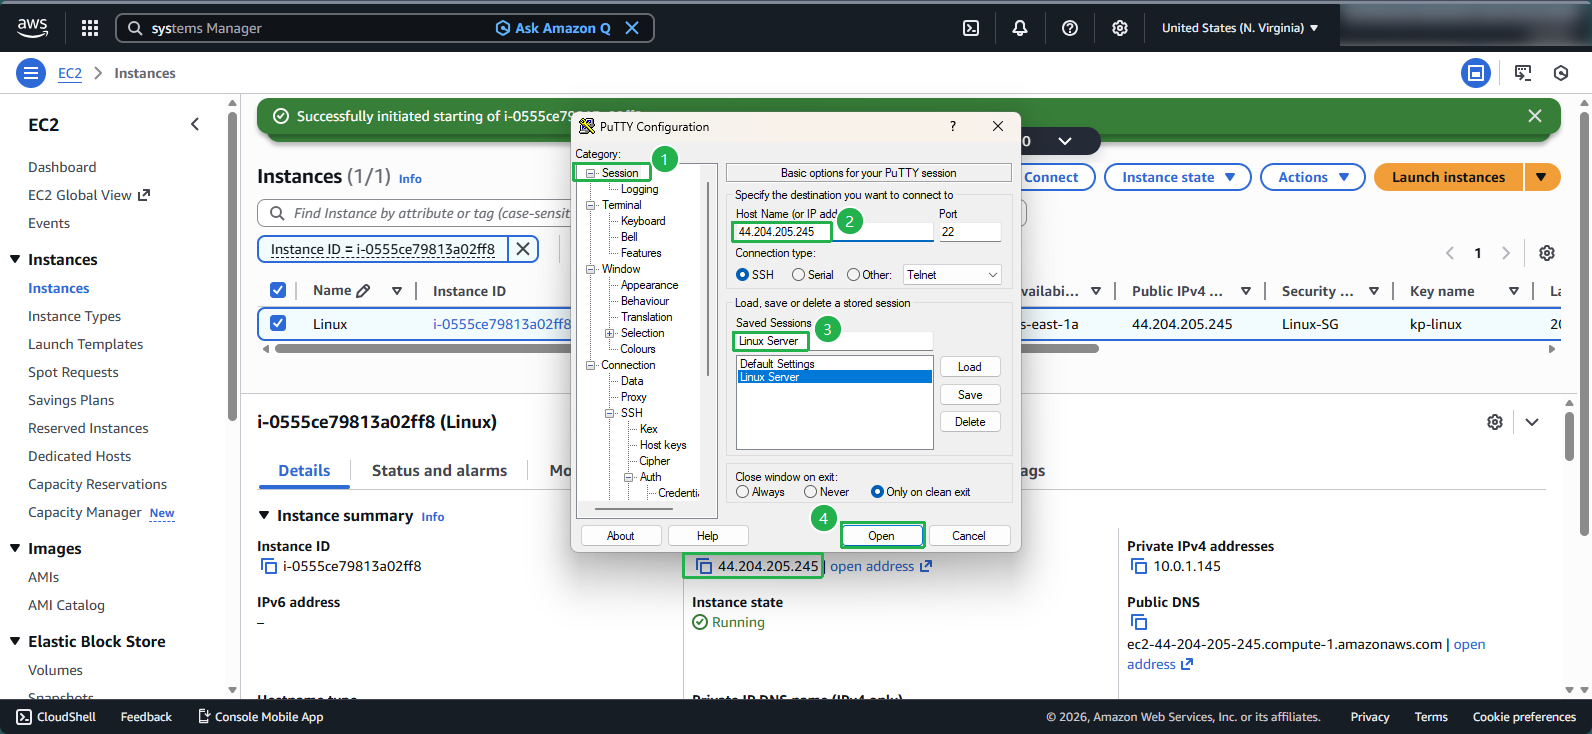This screenshot has height=734, width=1592.
Task: Clear the search bar with X icon
Action: click(x=632, y=28)
